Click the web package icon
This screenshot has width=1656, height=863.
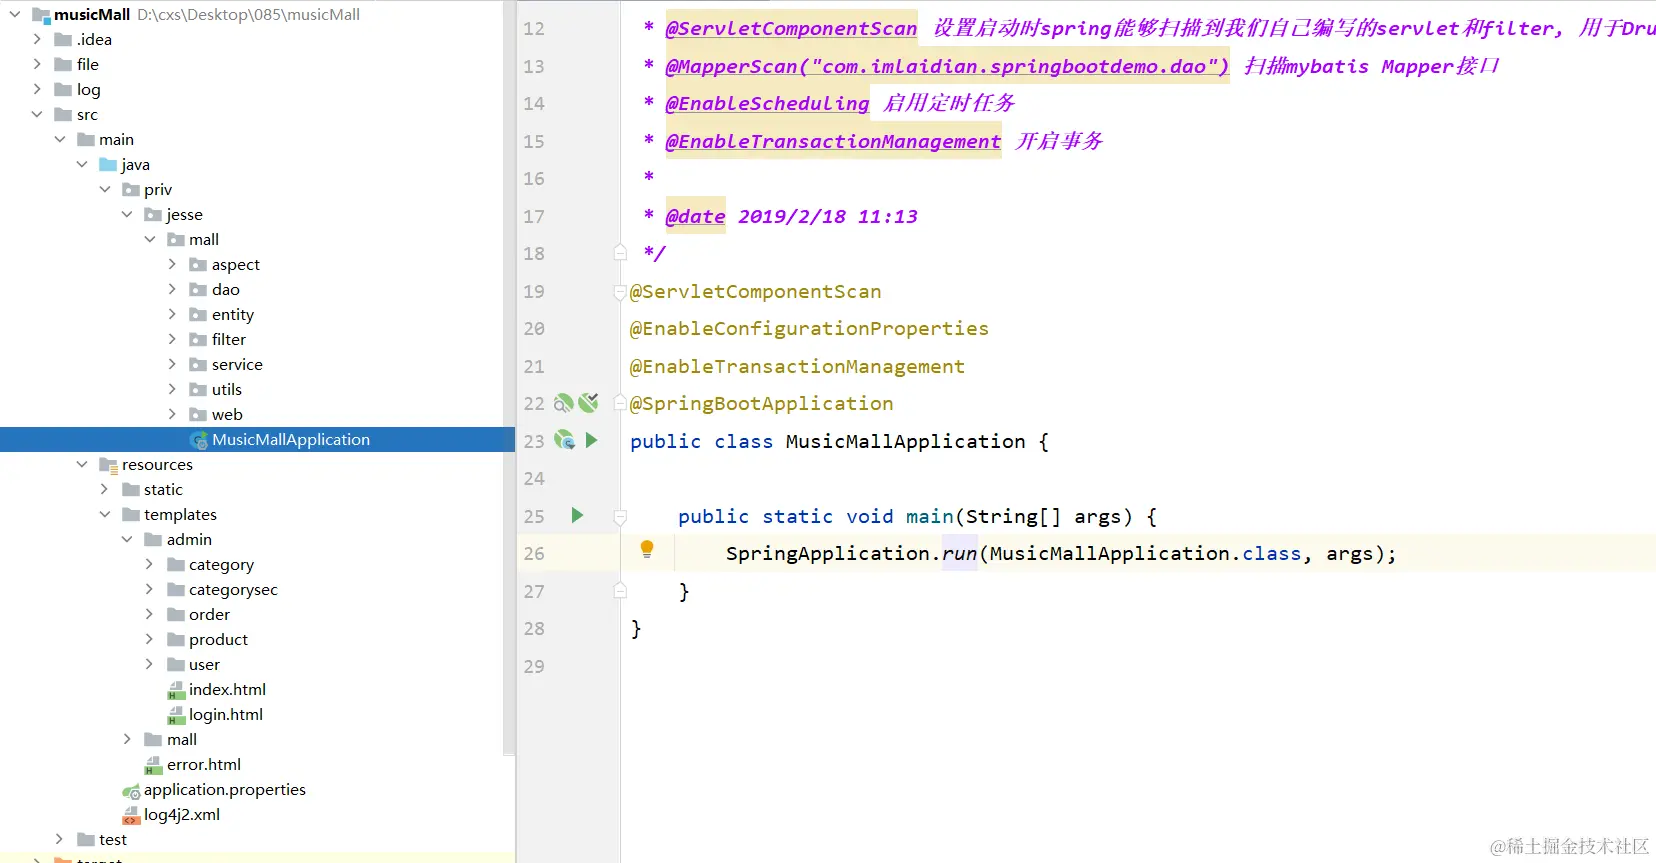pos(198,415)
